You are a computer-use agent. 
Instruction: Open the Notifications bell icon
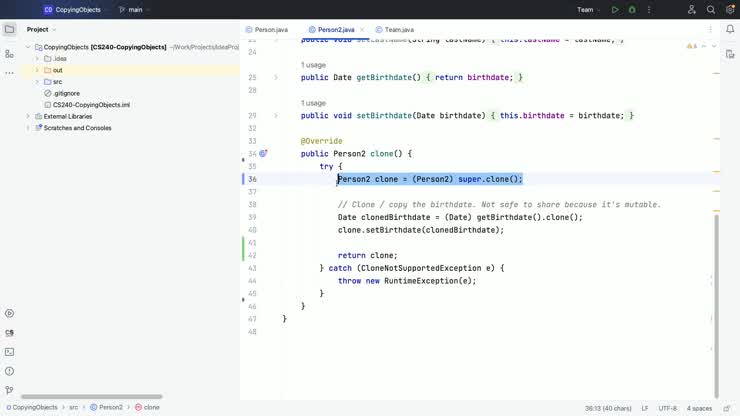(730, 30)
